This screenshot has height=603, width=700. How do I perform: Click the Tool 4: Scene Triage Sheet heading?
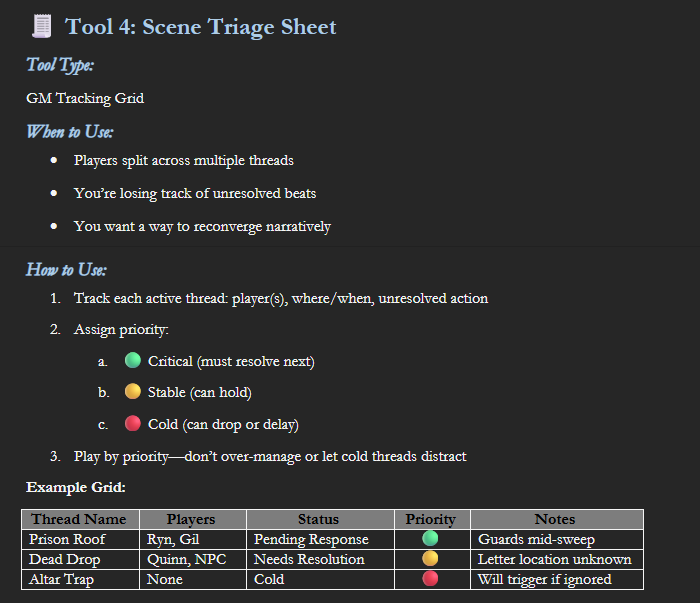pyautogui.click(x=200, y=27)
